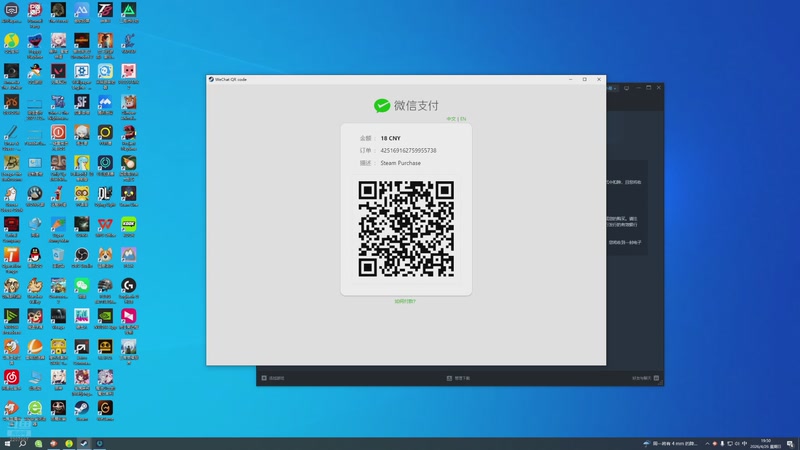Expand the system tray hidden icons chevron

(x=707, y=444)
